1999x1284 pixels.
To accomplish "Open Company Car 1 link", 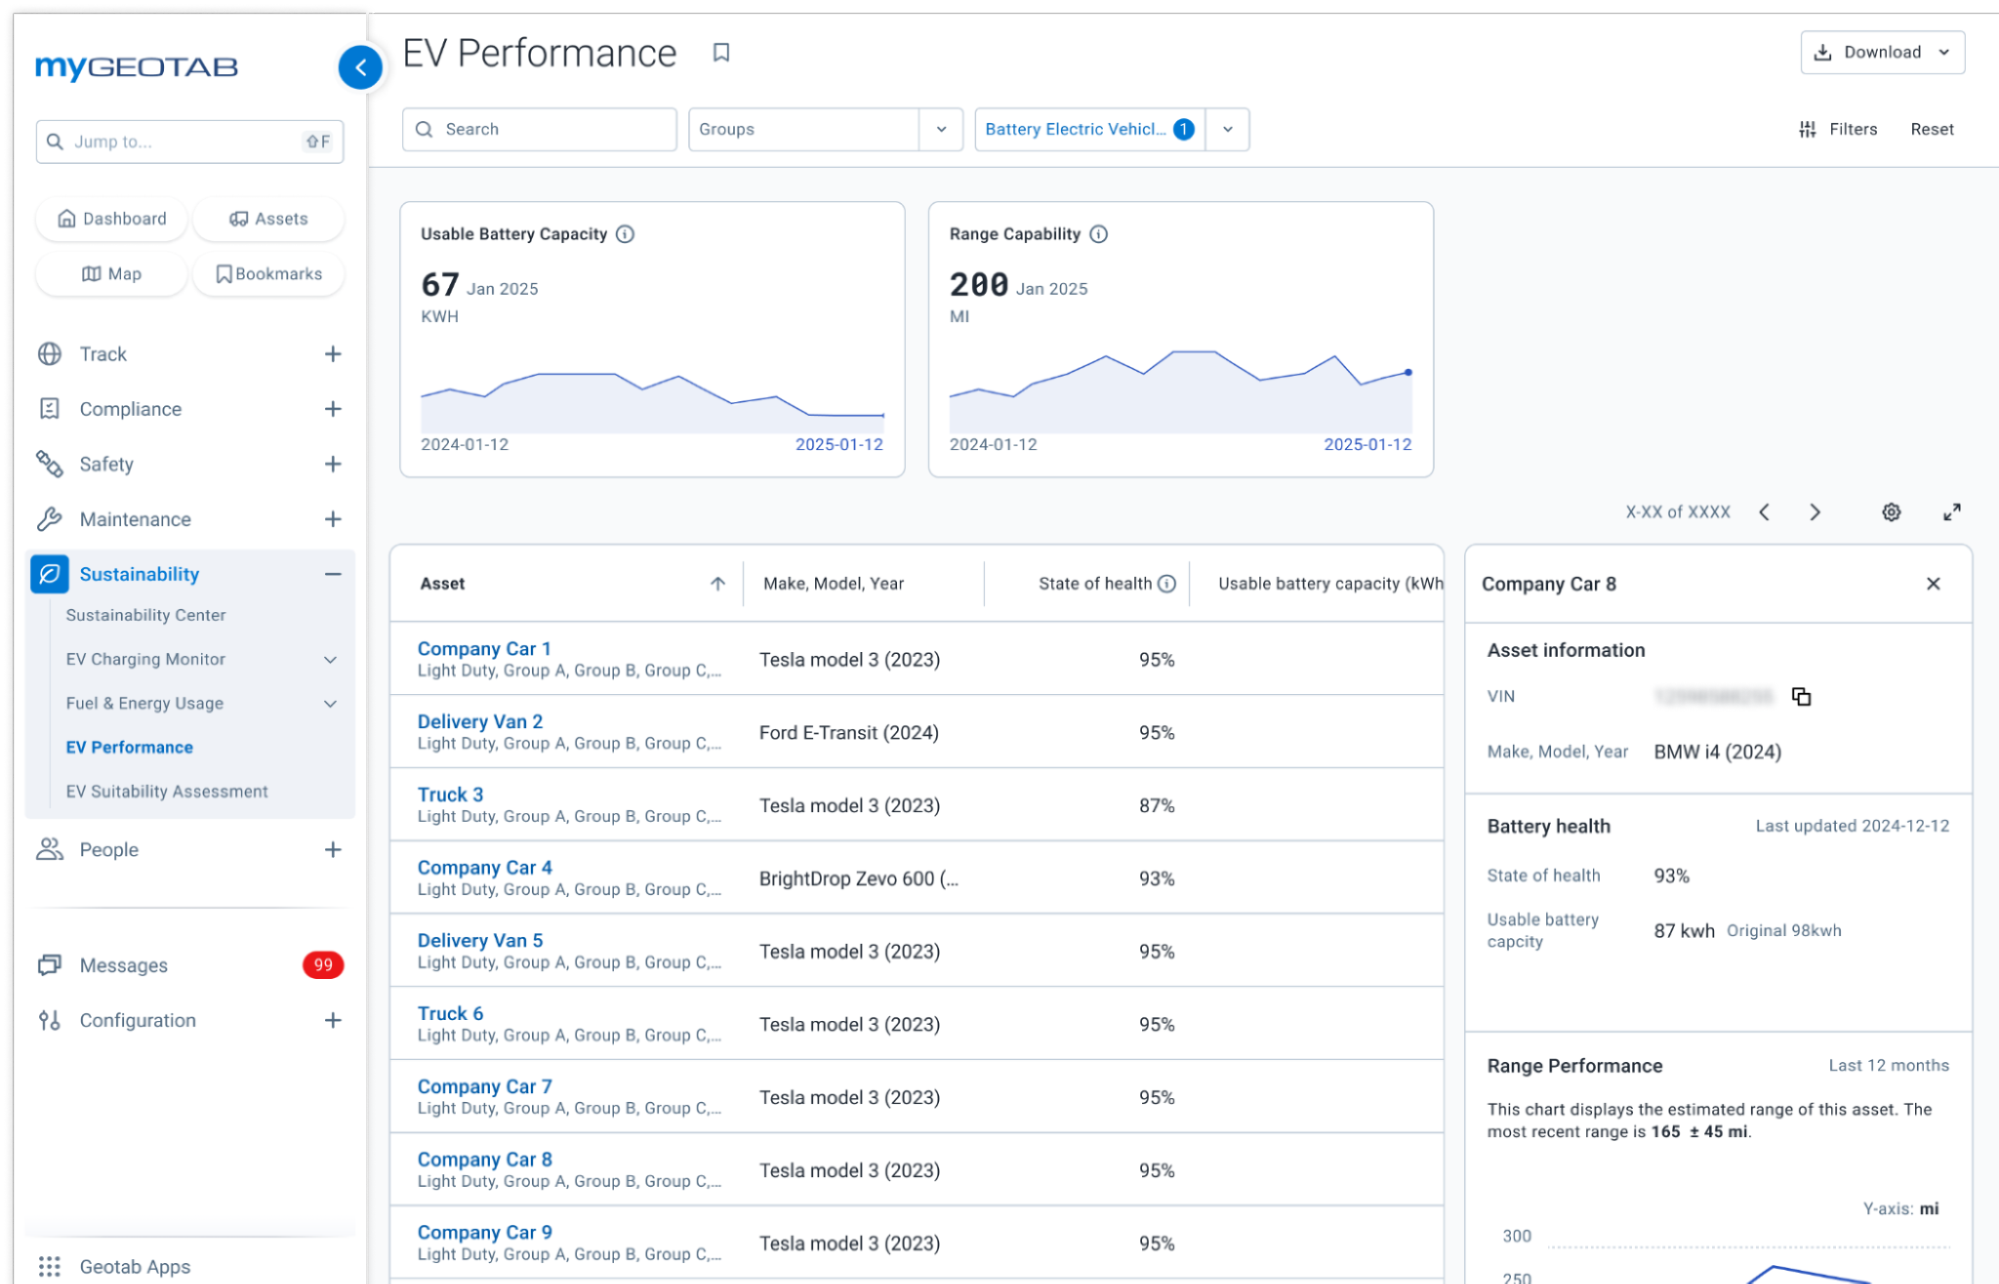I will (484, 648).
